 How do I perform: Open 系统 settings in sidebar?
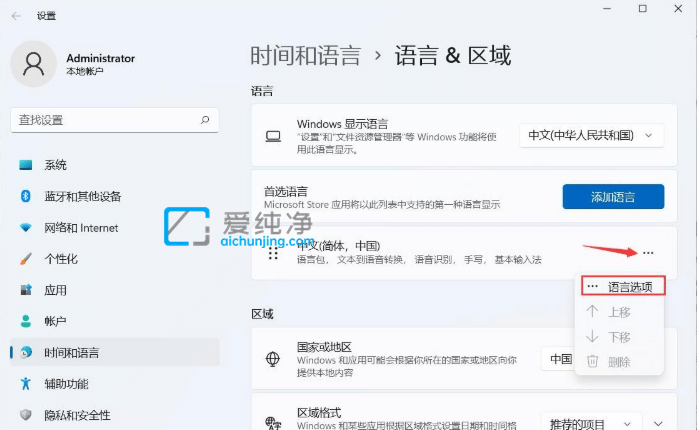pos(115,165)
